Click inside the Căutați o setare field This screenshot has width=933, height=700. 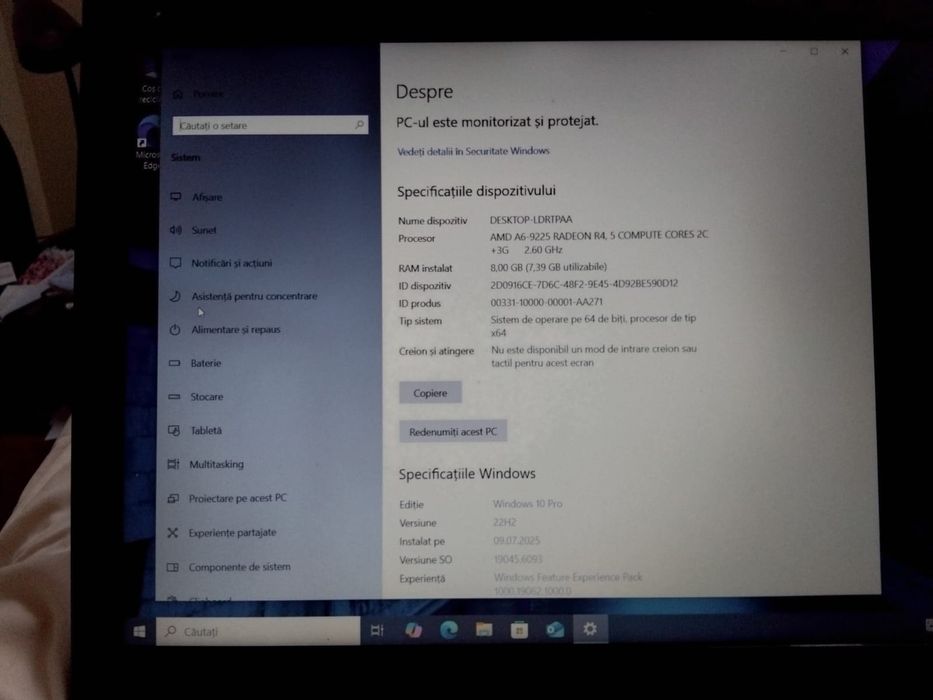pos(270,125)
